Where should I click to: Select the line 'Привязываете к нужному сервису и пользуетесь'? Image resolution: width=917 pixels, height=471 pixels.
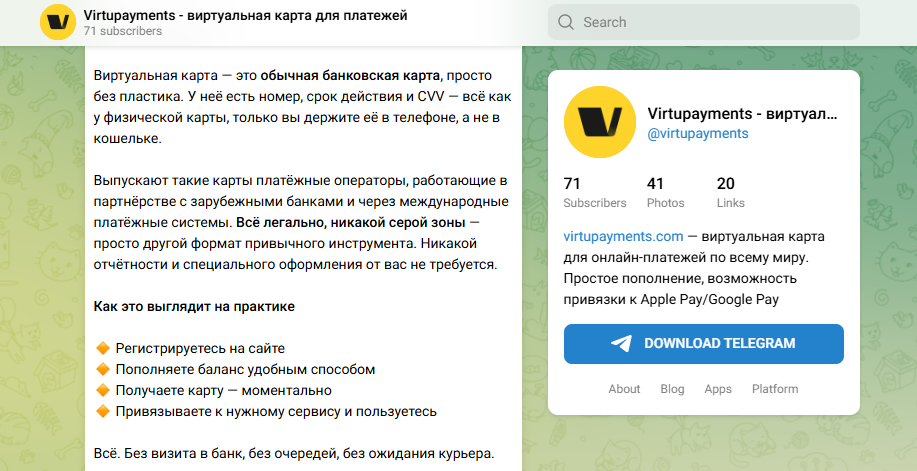(276, 411)
